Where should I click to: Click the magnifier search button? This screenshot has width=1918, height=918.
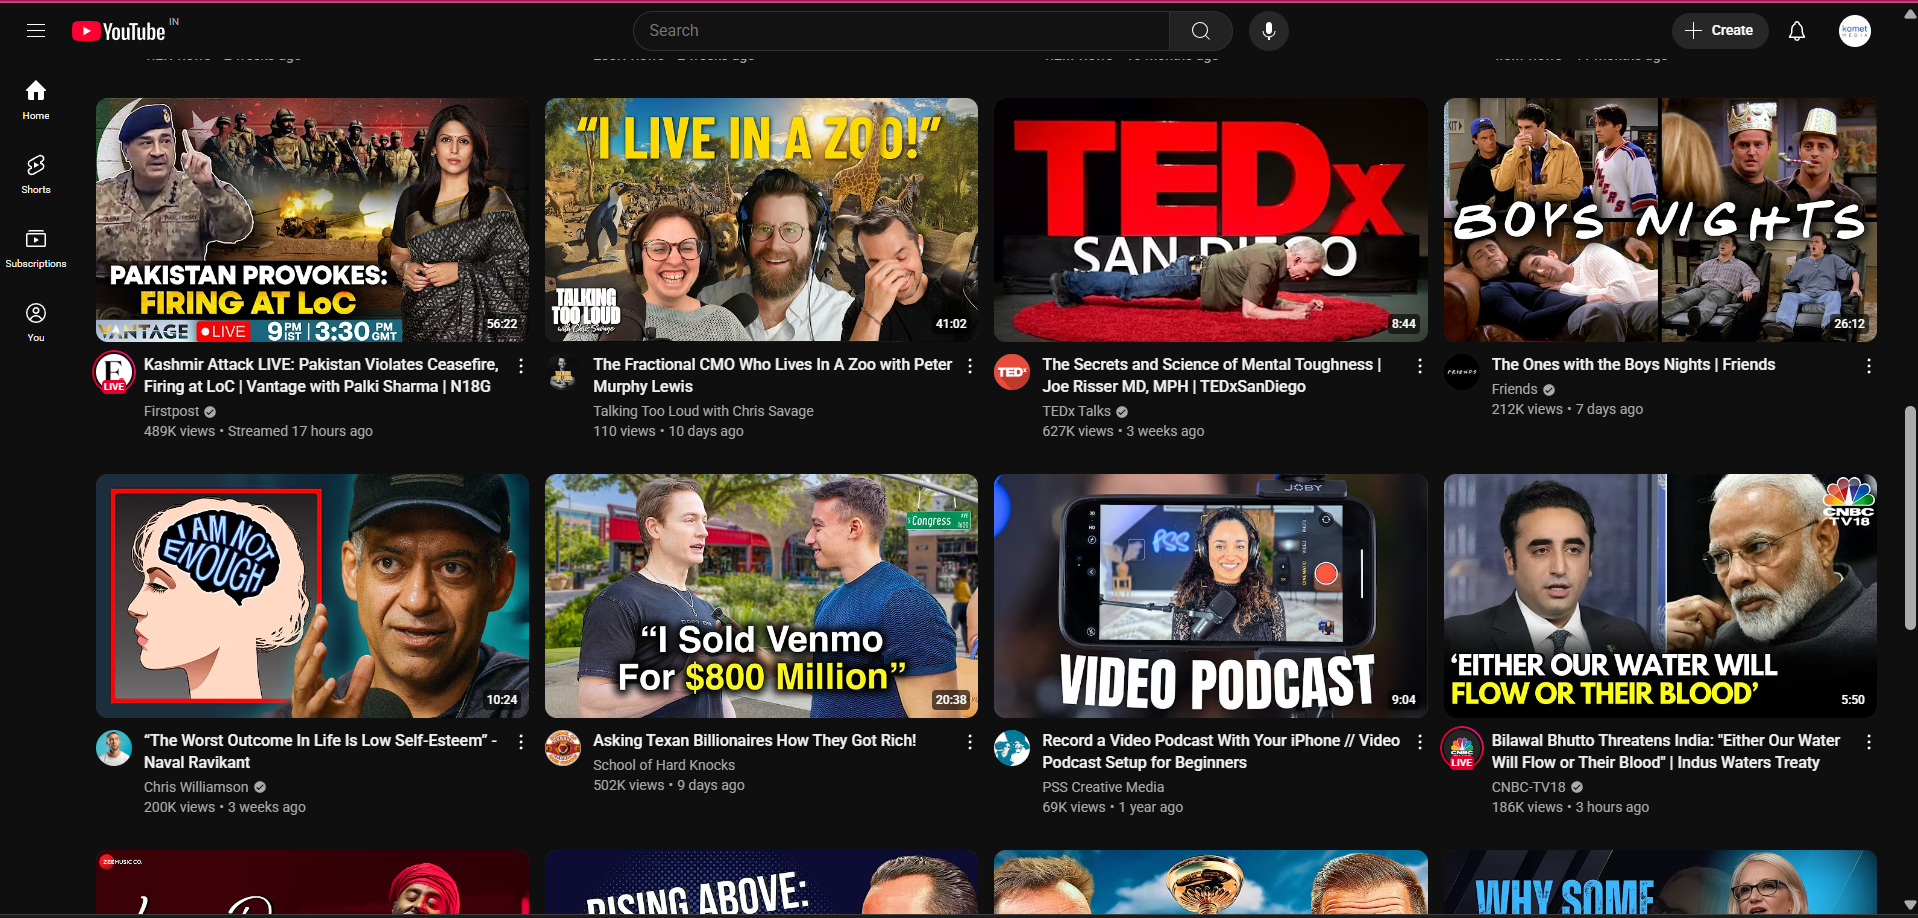(x=1200, y=31)
